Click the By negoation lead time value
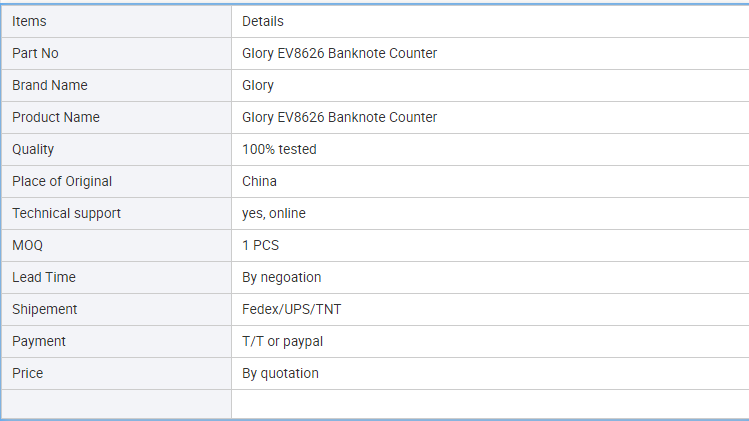749x421 pixels. coord(281,278)
